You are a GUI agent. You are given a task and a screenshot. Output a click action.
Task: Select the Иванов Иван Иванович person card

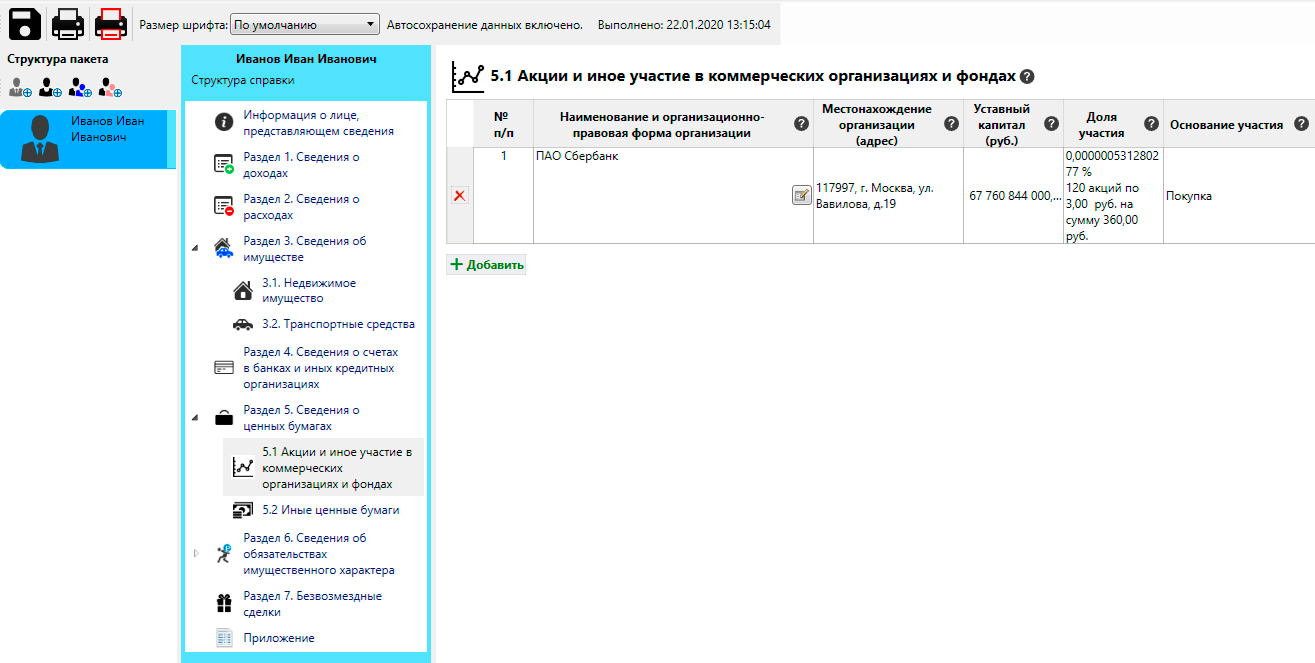88,139
